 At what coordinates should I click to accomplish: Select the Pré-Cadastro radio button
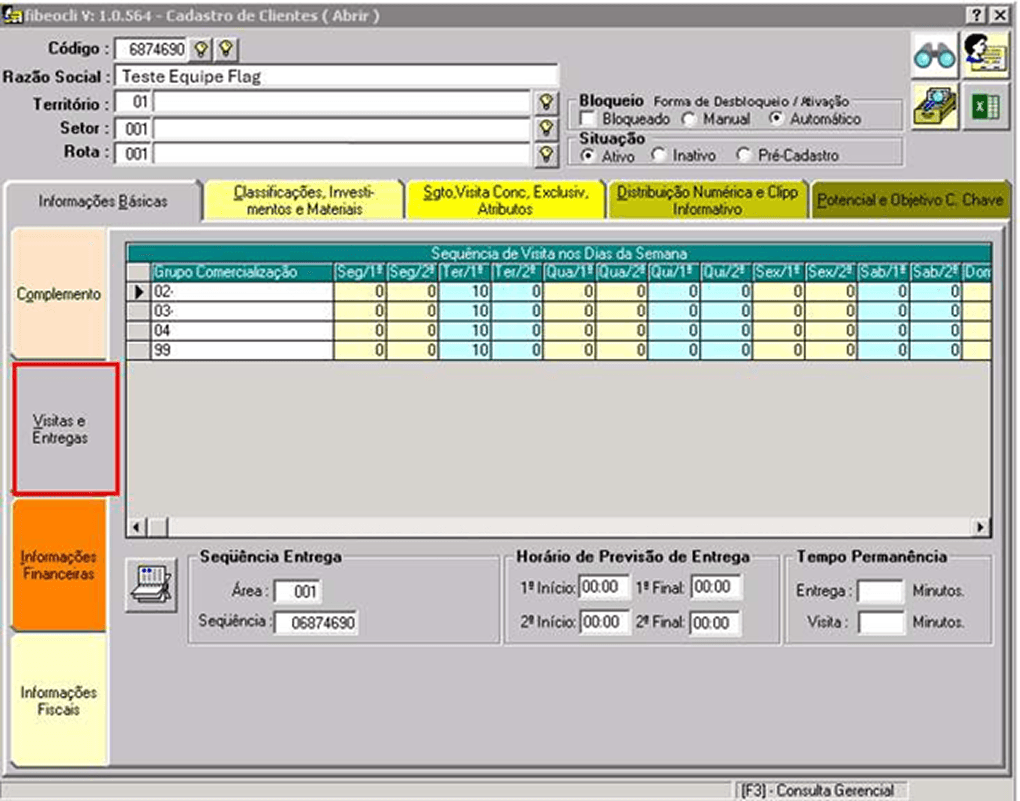(x=743, y=156)
